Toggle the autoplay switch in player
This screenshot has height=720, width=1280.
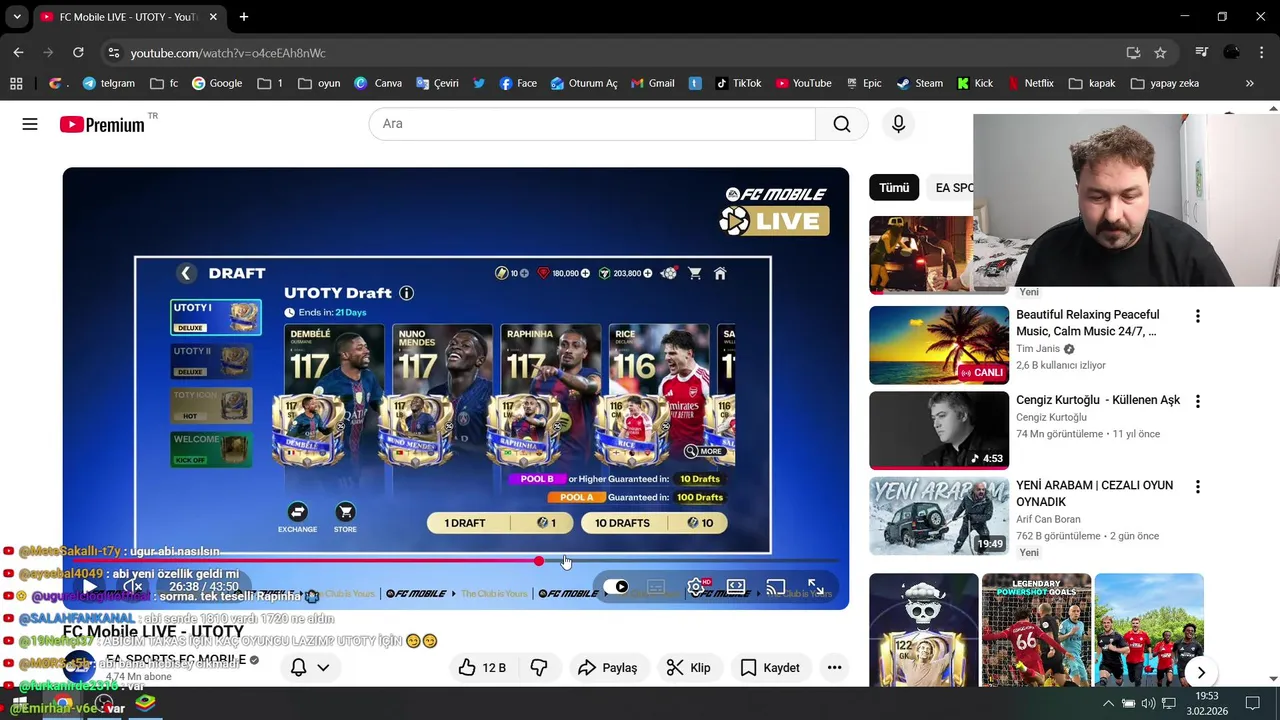pyautogui.click(x=617, y=587)
